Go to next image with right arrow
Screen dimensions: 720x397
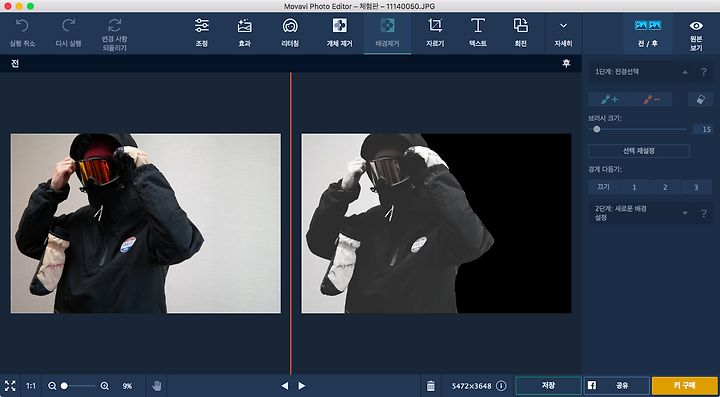(302, 386)
